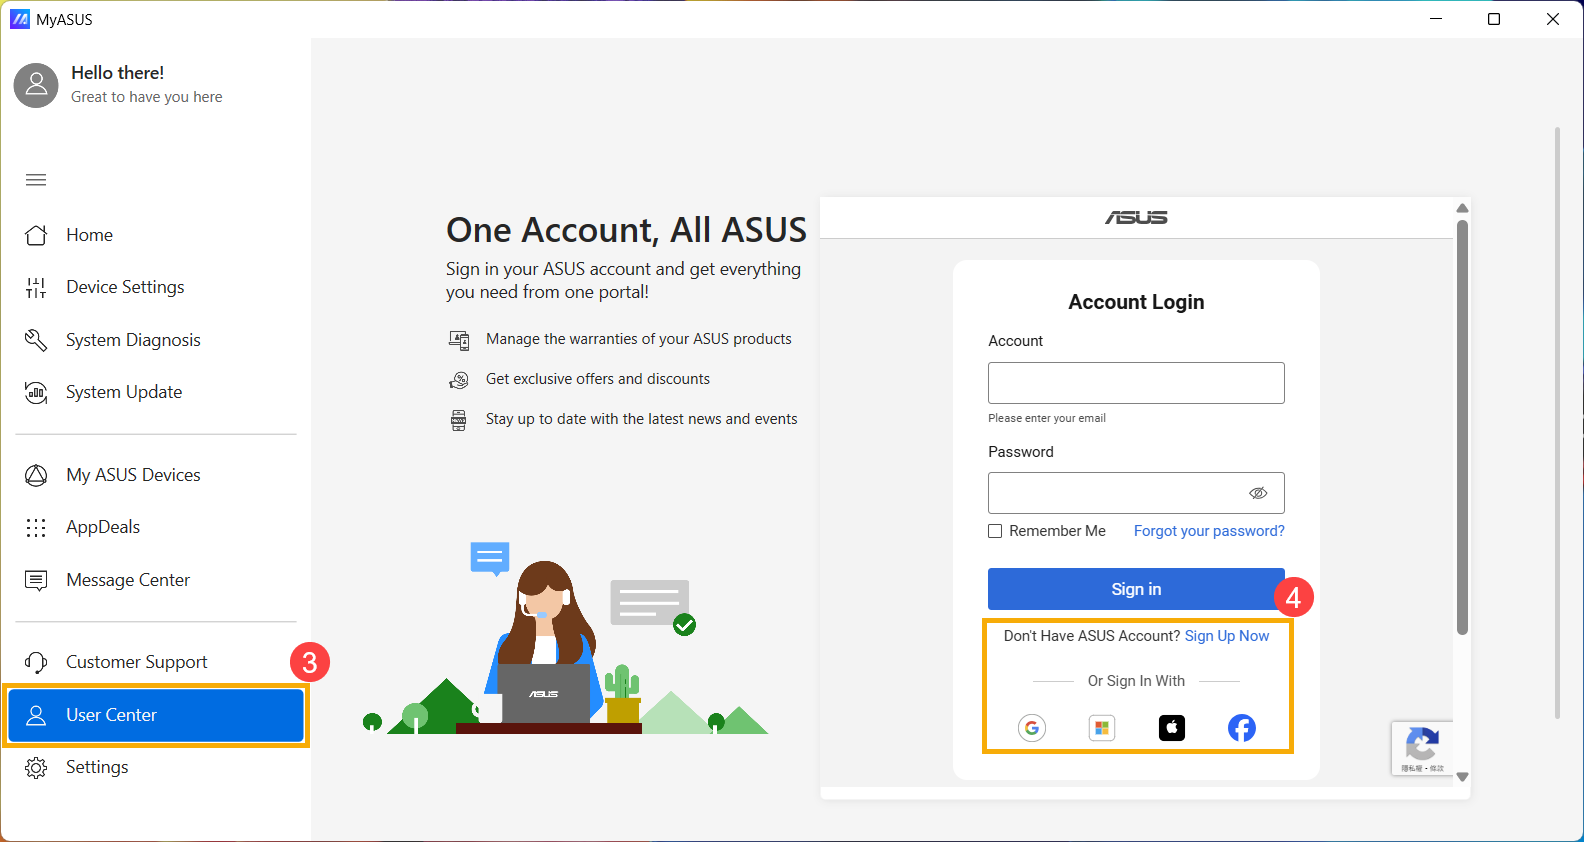
Task: Click the latest news and events icon
Action: click(x=459, y=420)
